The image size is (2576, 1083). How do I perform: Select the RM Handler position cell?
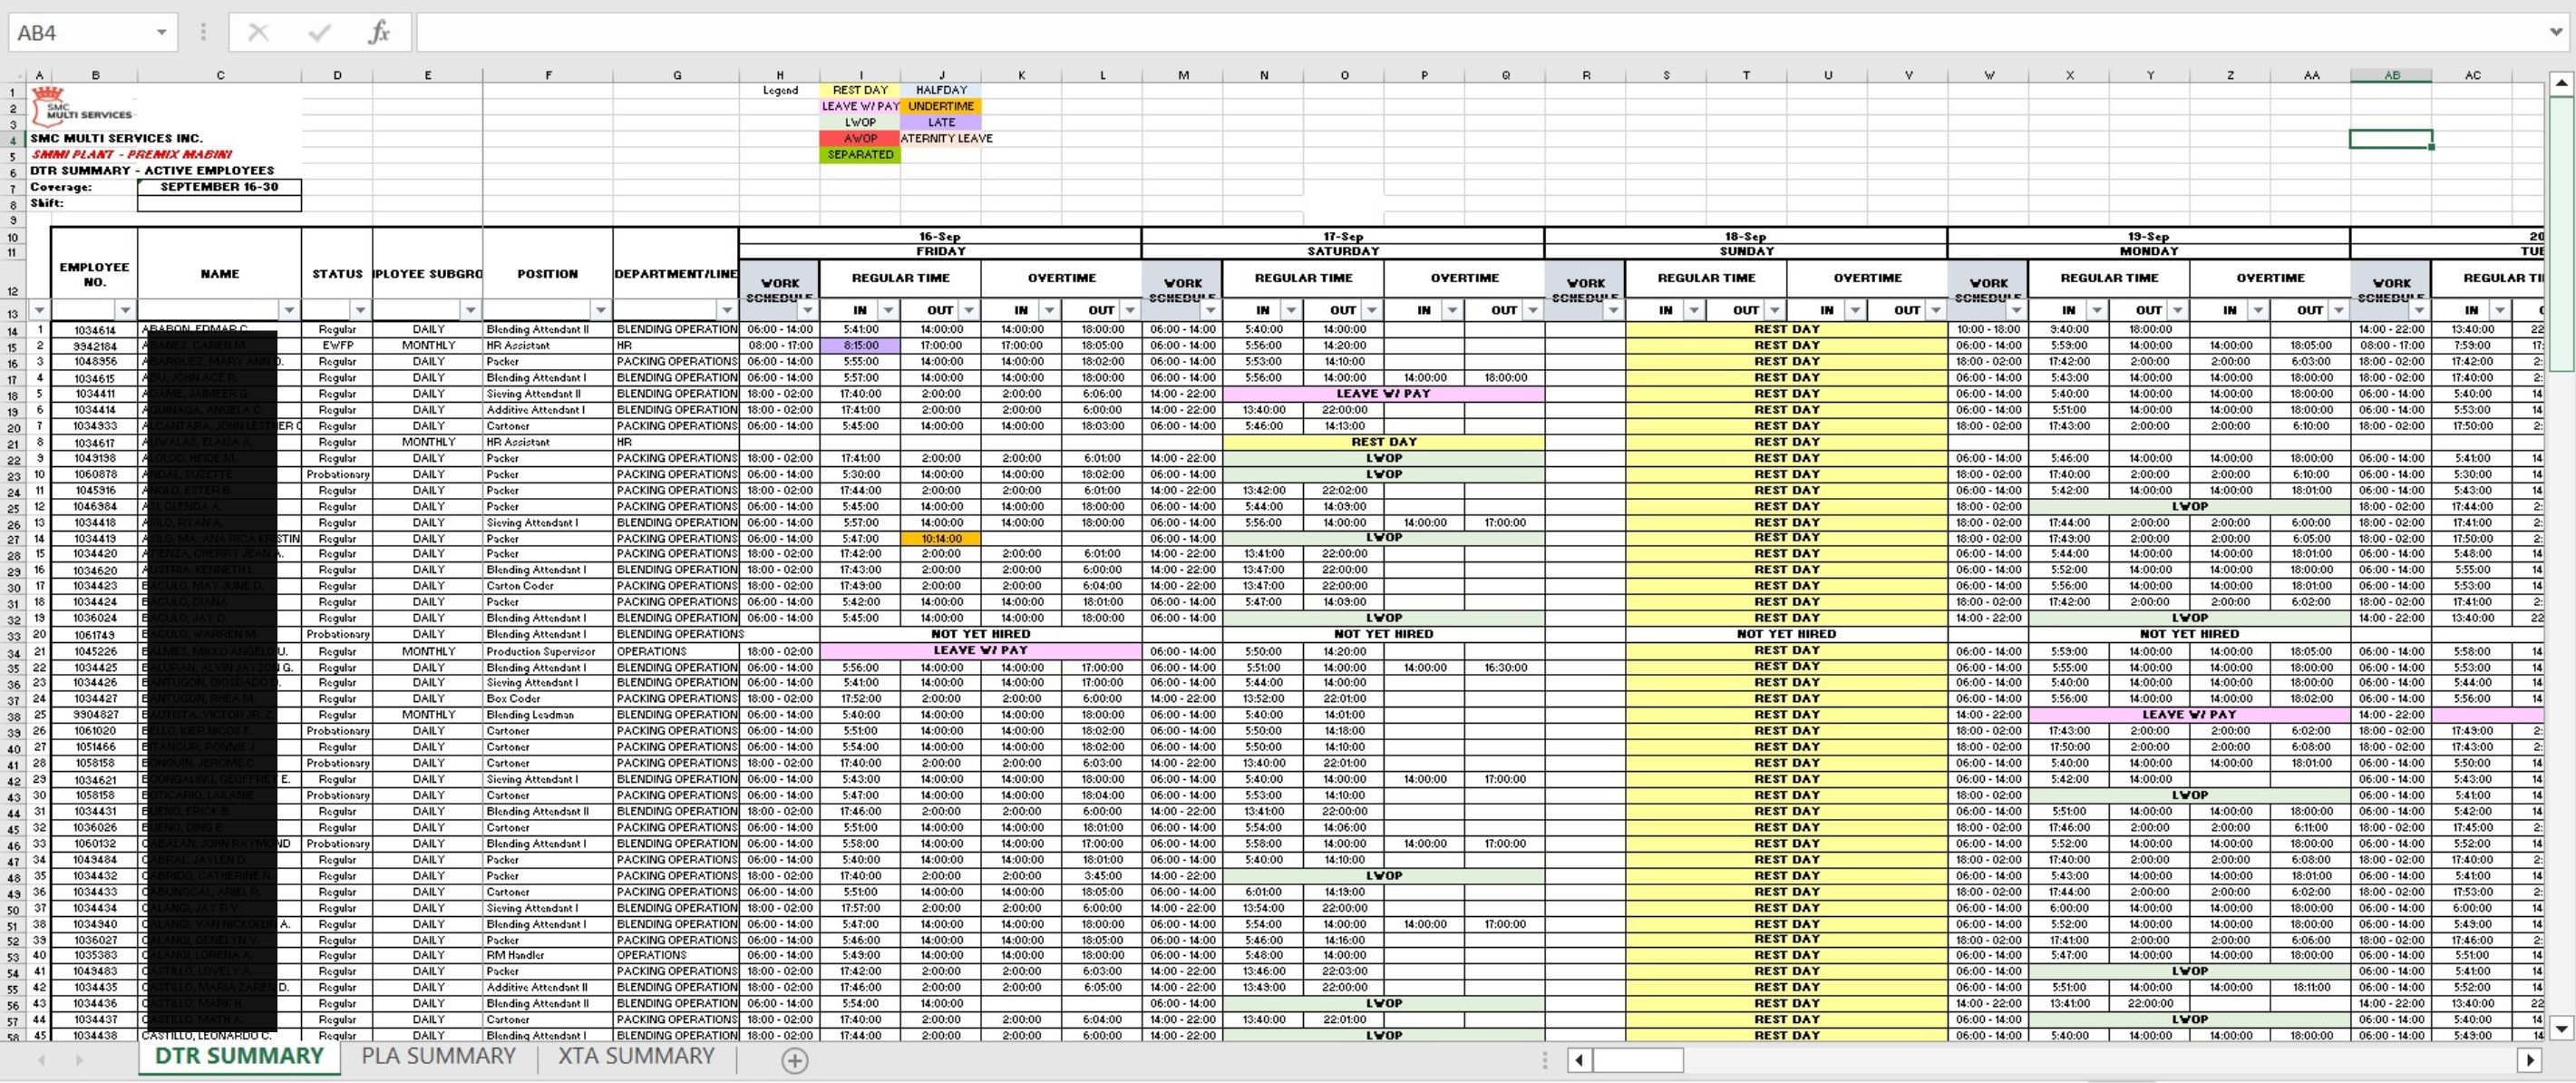[548, 955]
